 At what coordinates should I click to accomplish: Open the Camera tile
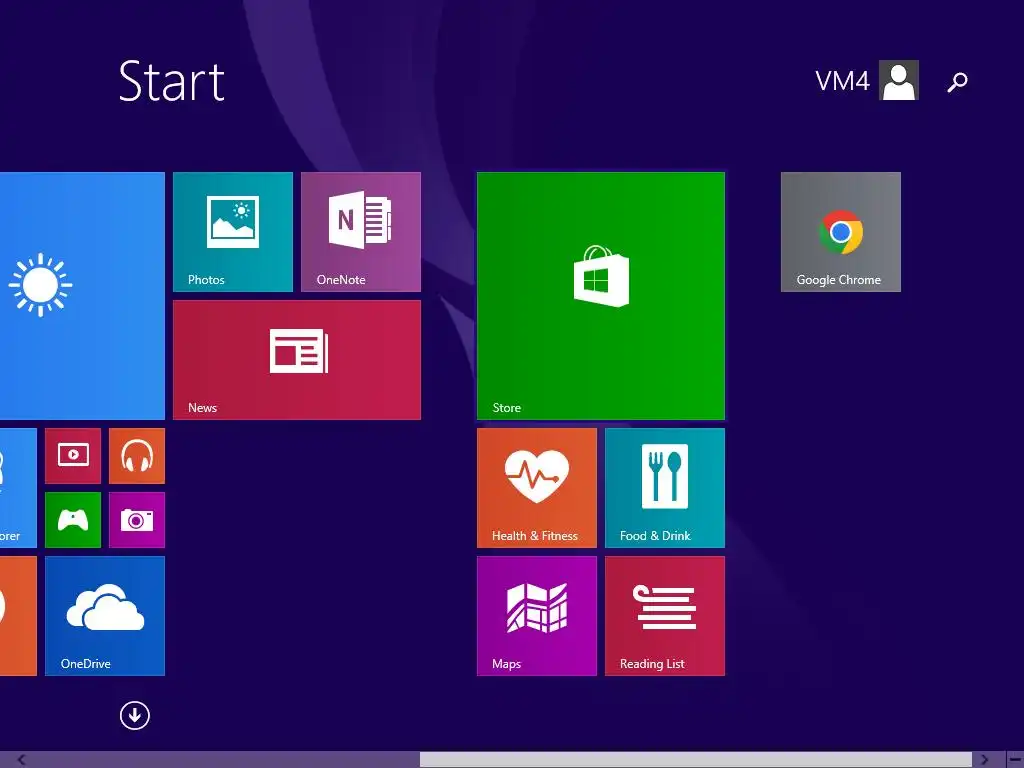[136, 520]
